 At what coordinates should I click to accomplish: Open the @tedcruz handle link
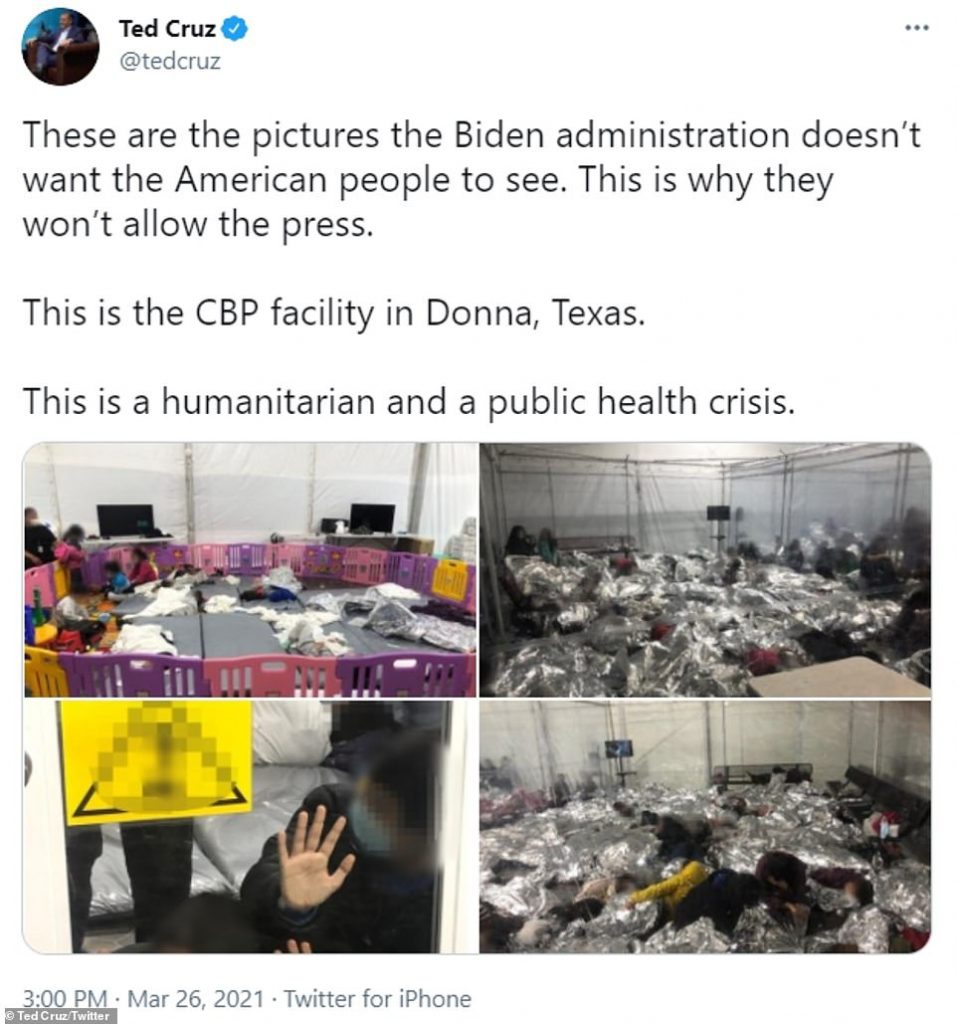pyautogui.click(x=170, y=61)
